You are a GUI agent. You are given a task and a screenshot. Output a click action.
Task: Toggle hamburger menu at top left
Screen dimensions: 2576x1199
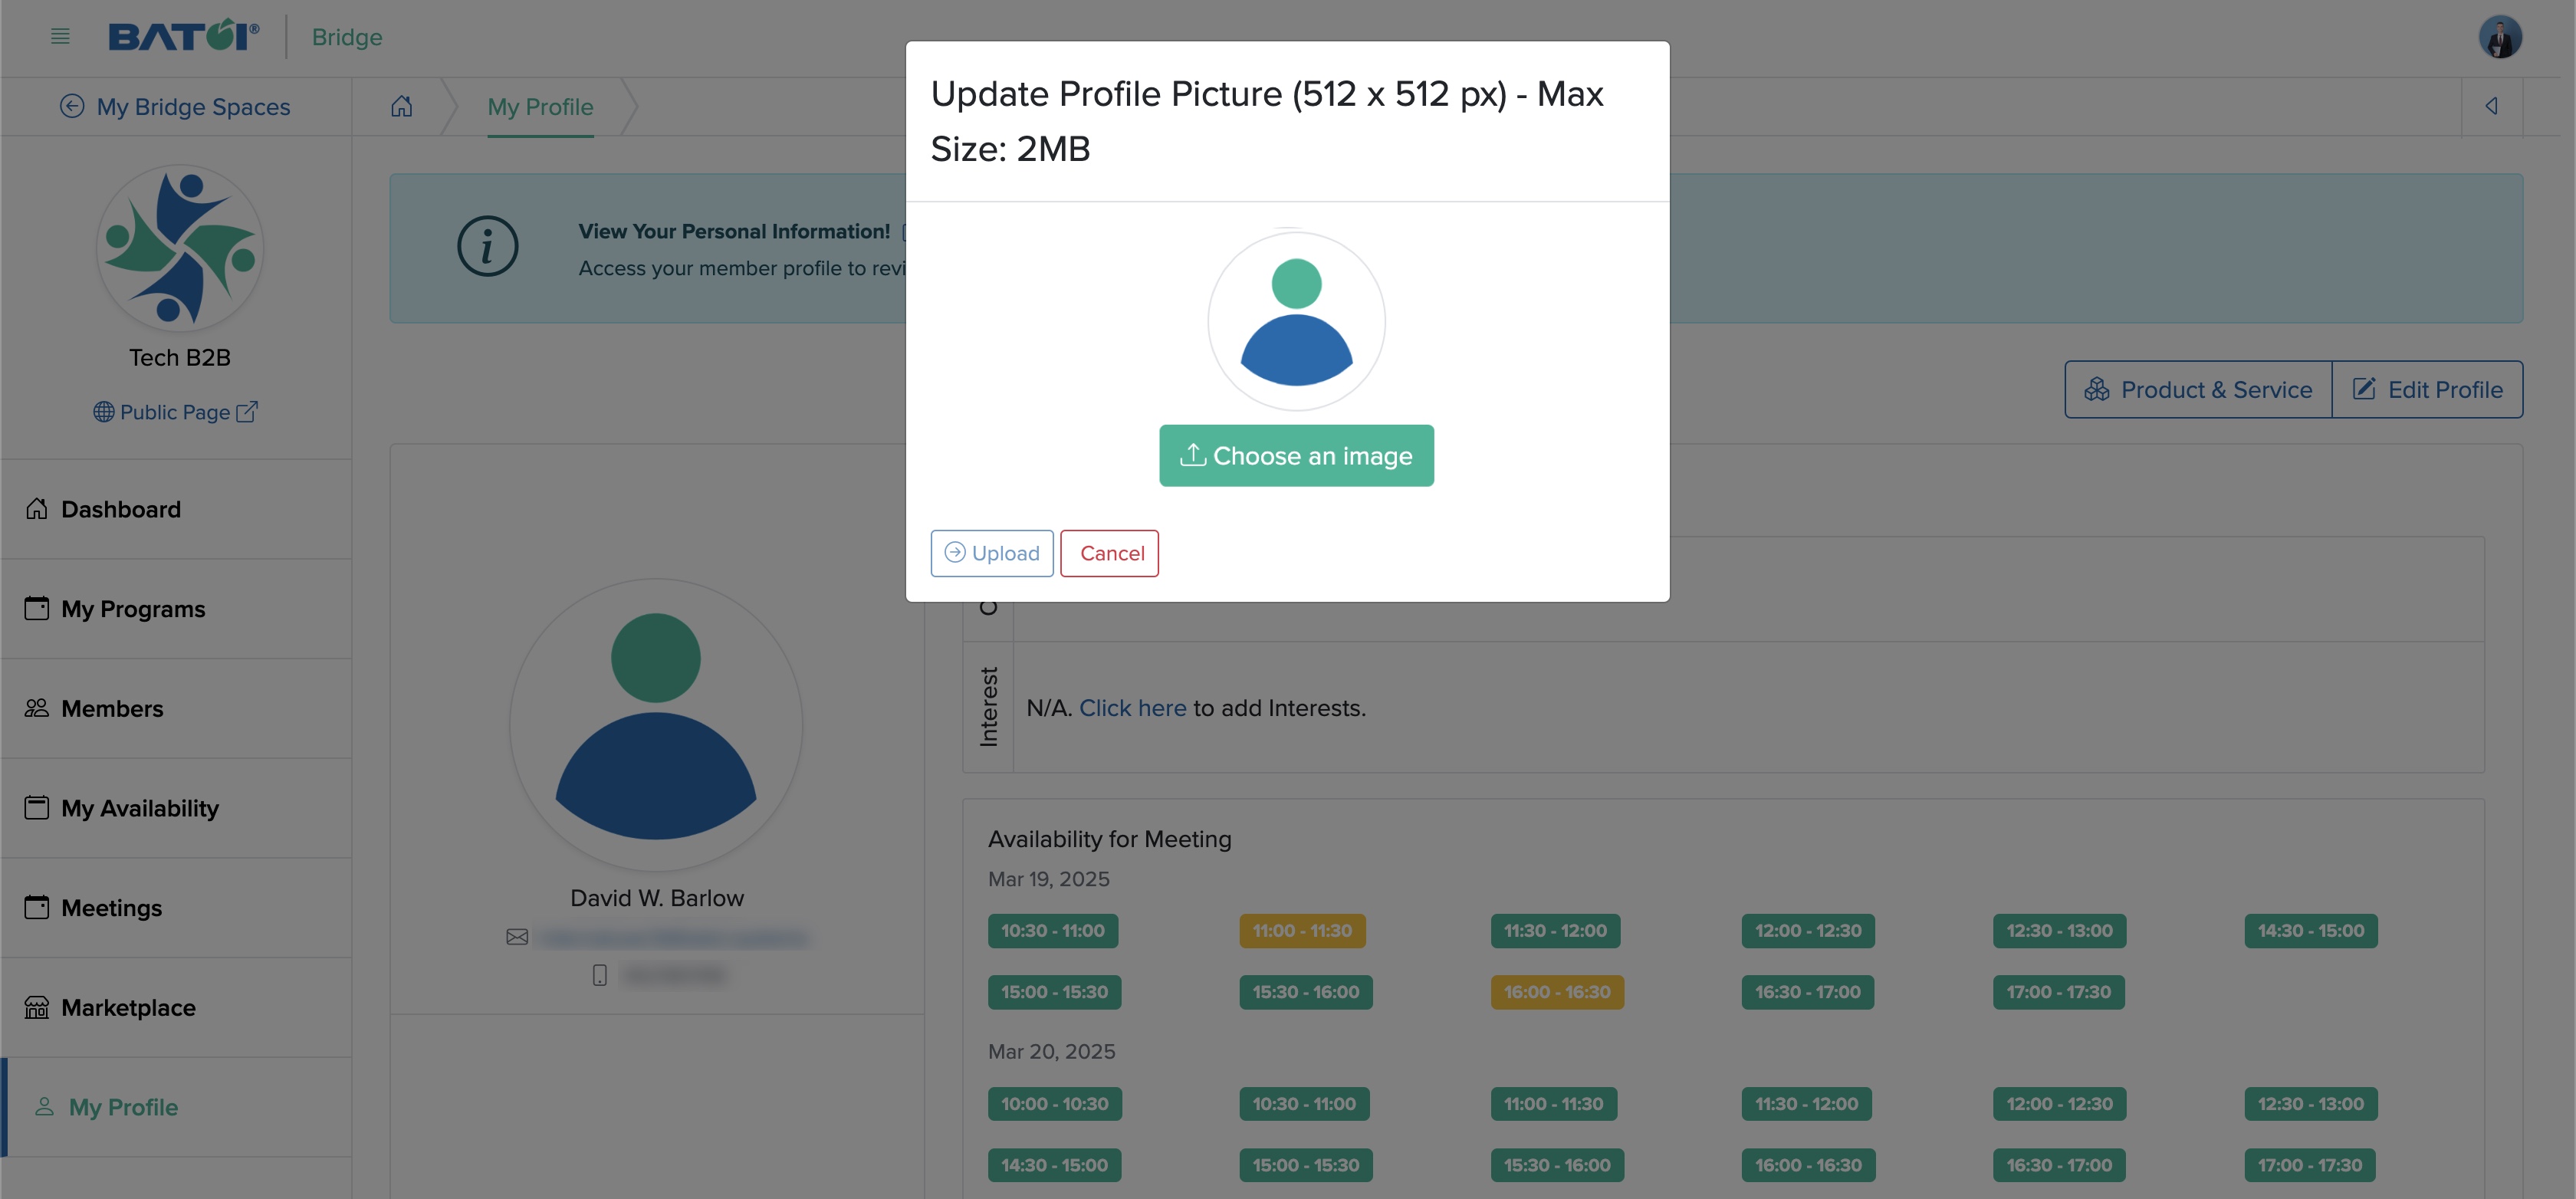[59, 36]
